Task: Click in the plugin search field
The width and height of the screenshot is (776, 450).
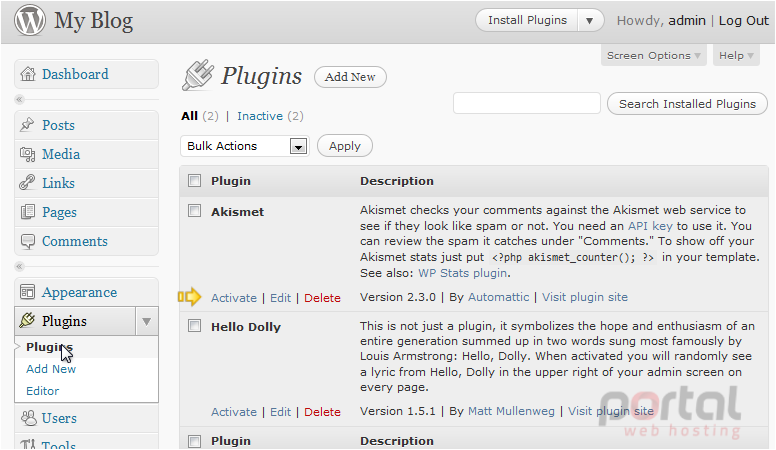Action: coord(527,103)
